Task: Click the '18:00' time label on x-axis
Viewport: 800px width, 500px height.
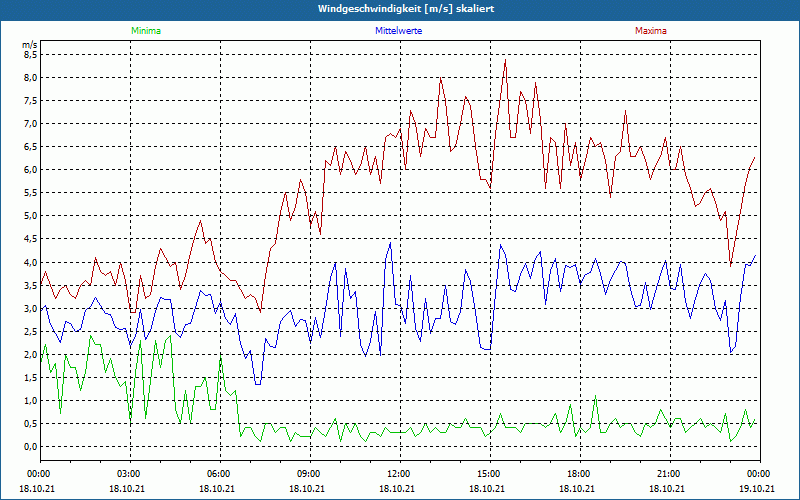Action: point(581,474)
